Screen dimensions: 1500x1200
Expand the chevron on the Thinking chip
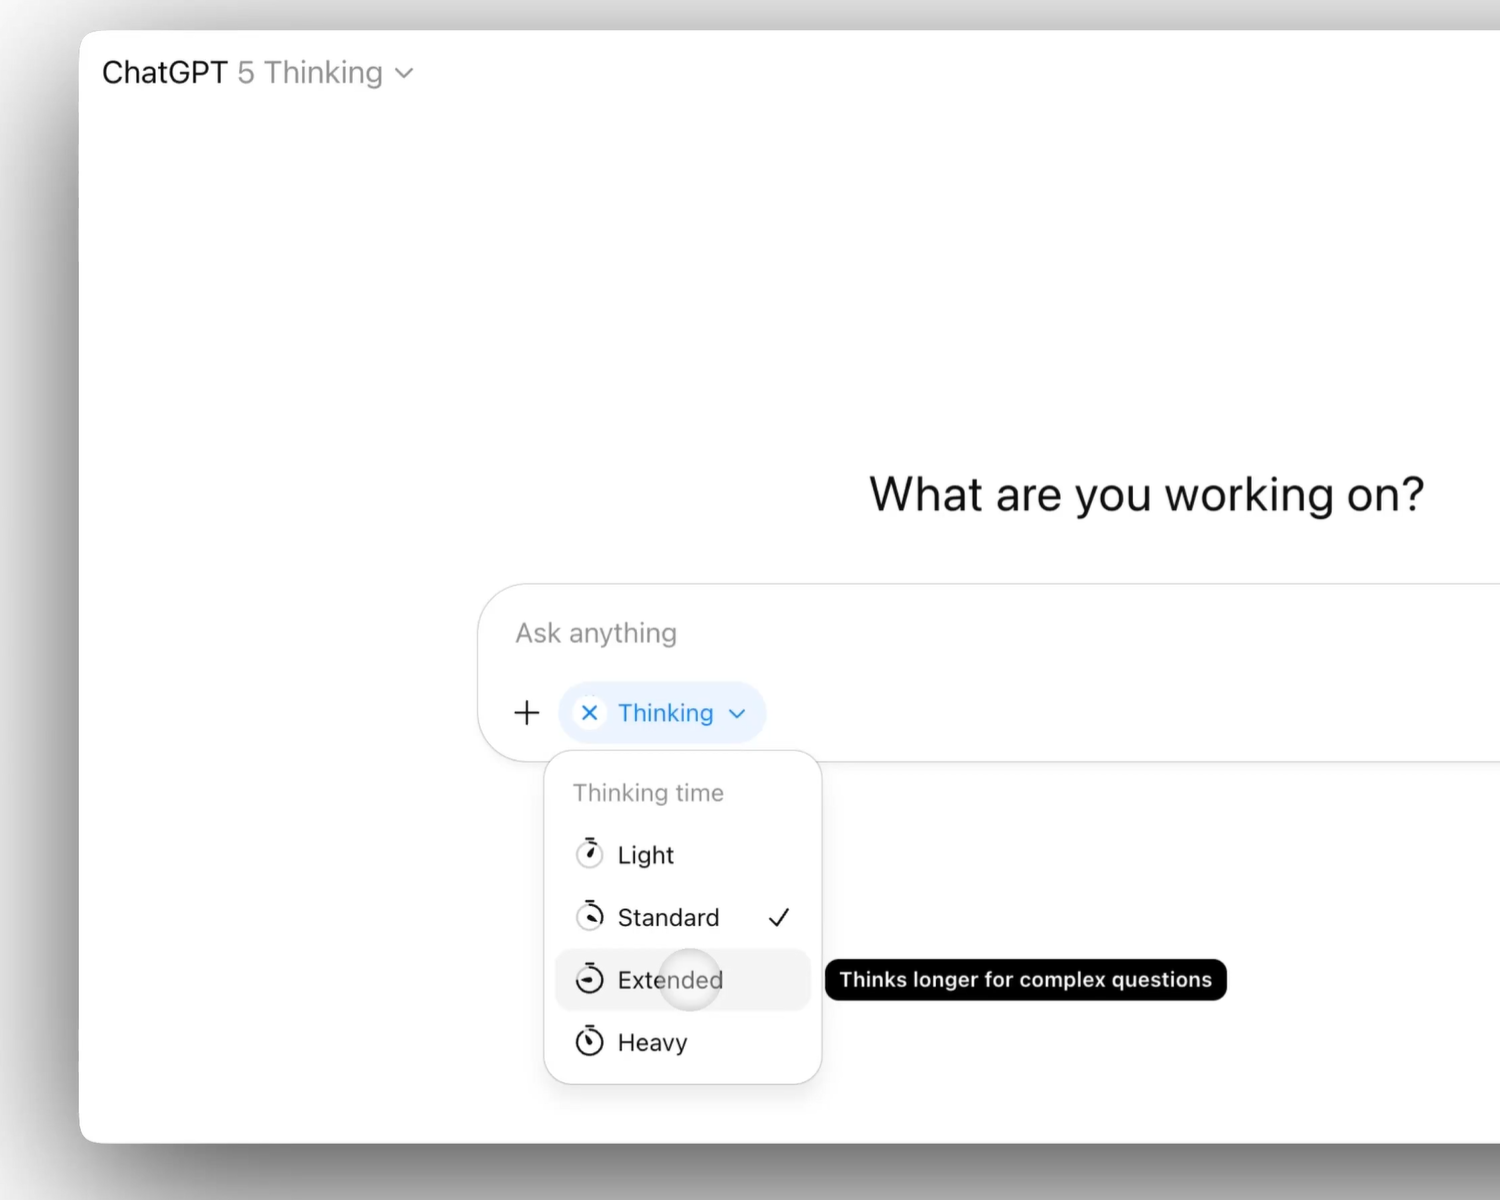[737, 713]
